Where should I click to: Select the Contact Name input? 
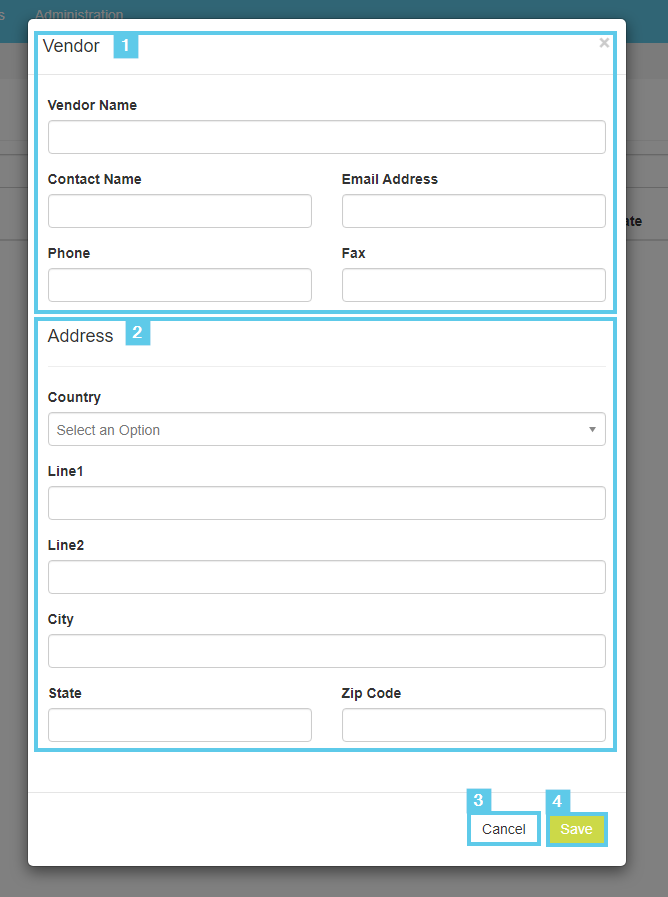180,211
